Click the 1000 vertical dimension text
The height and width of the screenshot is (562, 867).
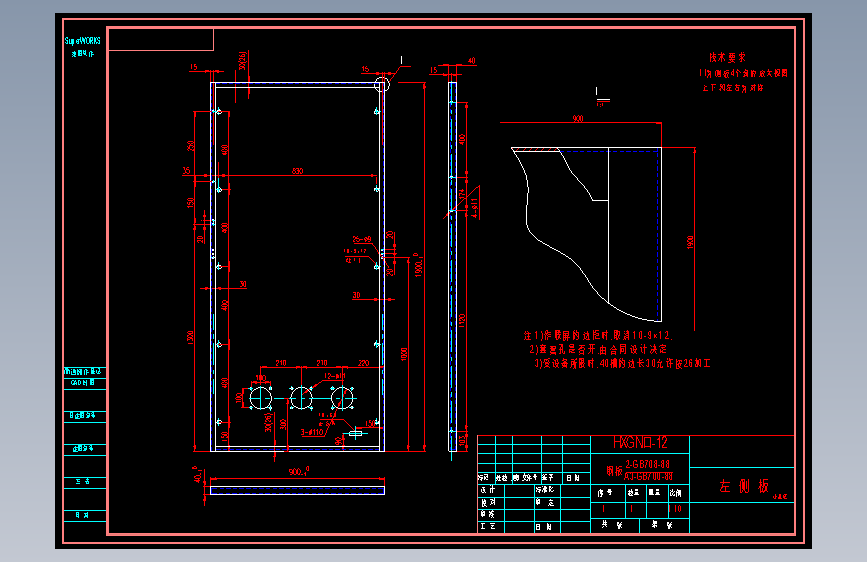pos(404,355)
